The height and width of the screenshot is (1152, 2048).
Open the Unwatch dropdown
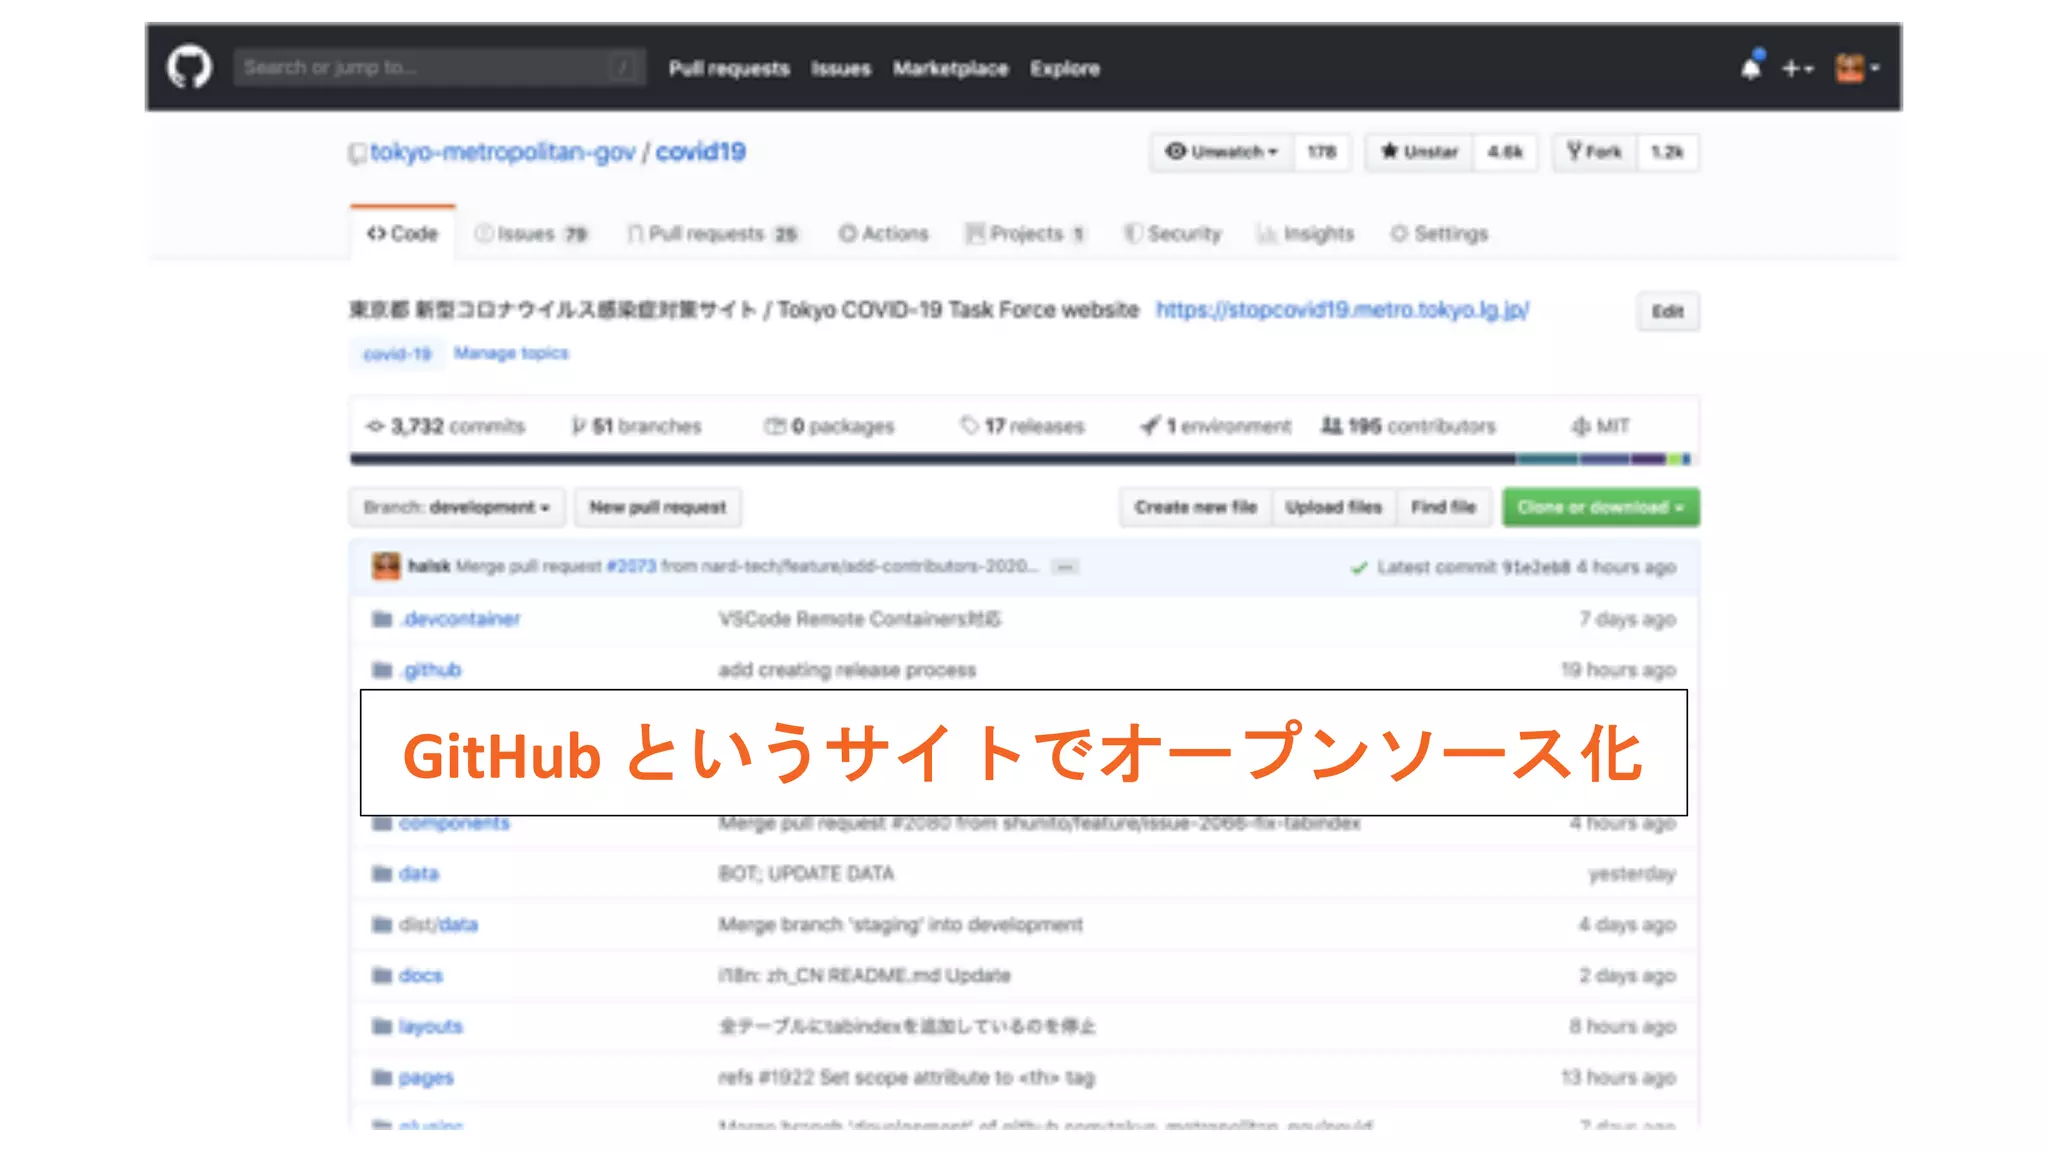click(x=1221, y=152)
